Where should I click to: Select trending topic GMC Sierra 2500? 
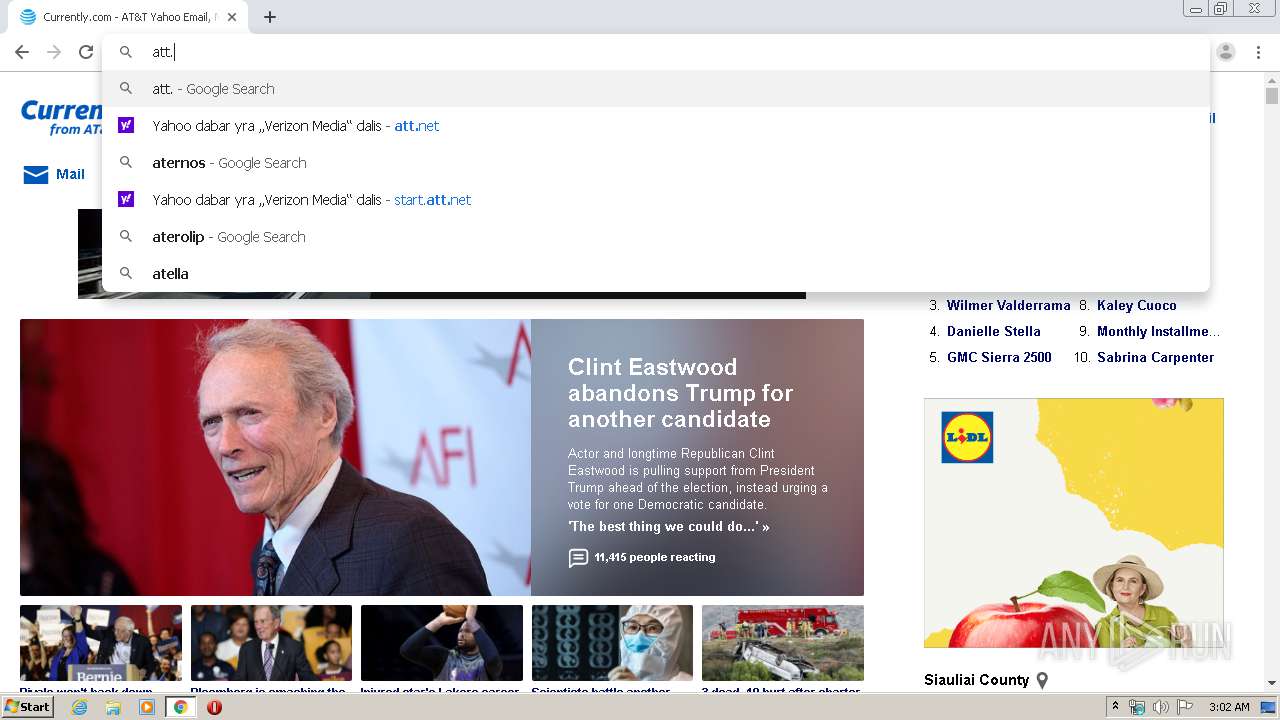point(999,357)
